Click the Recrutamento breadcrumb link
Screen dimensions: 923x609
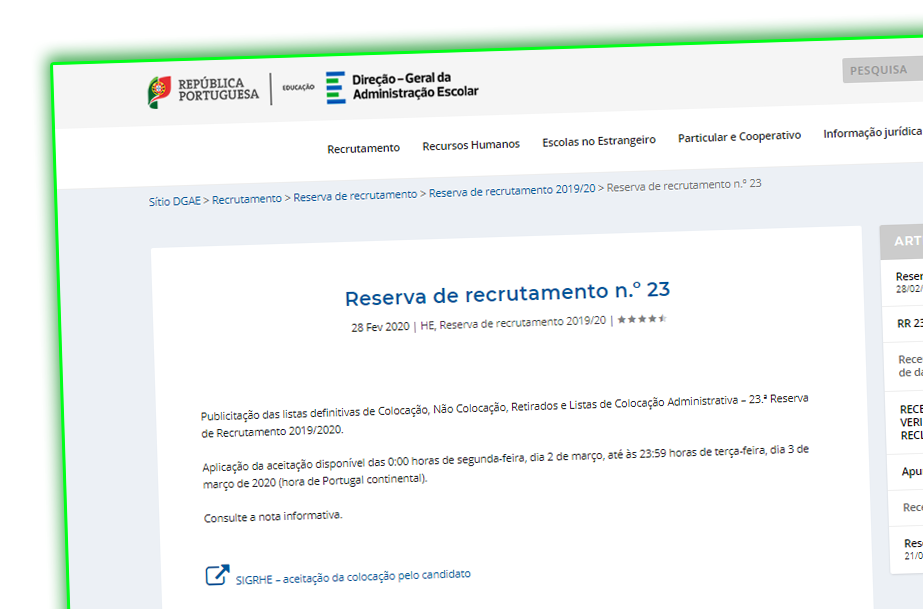(249, 196)
